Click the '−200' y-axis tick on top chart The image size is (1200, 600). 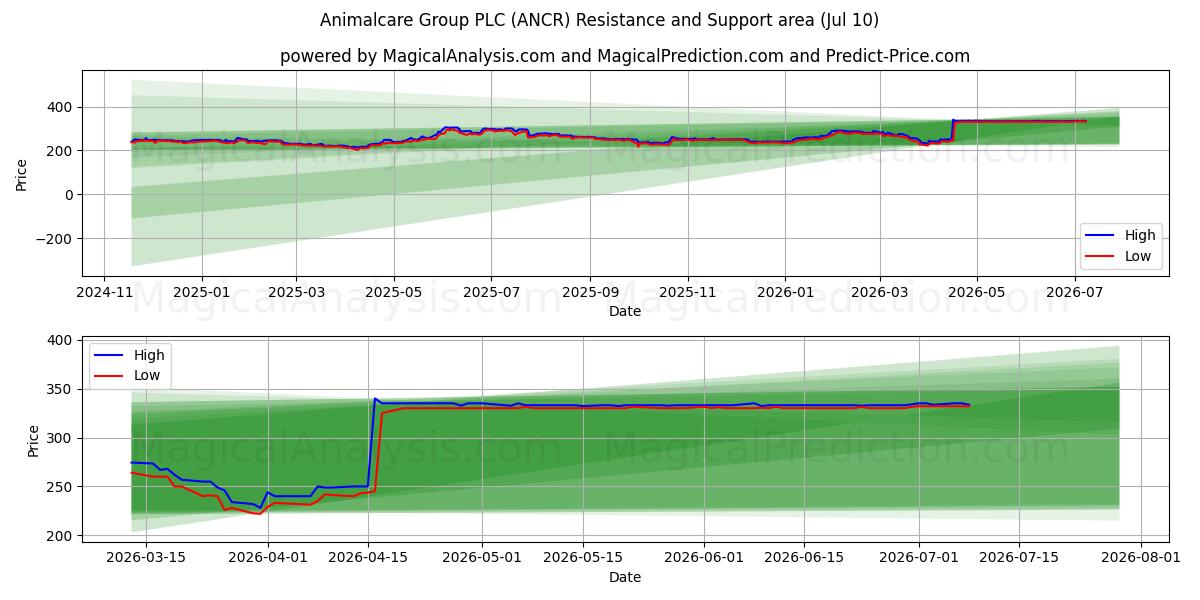click(x=55, y=239)
